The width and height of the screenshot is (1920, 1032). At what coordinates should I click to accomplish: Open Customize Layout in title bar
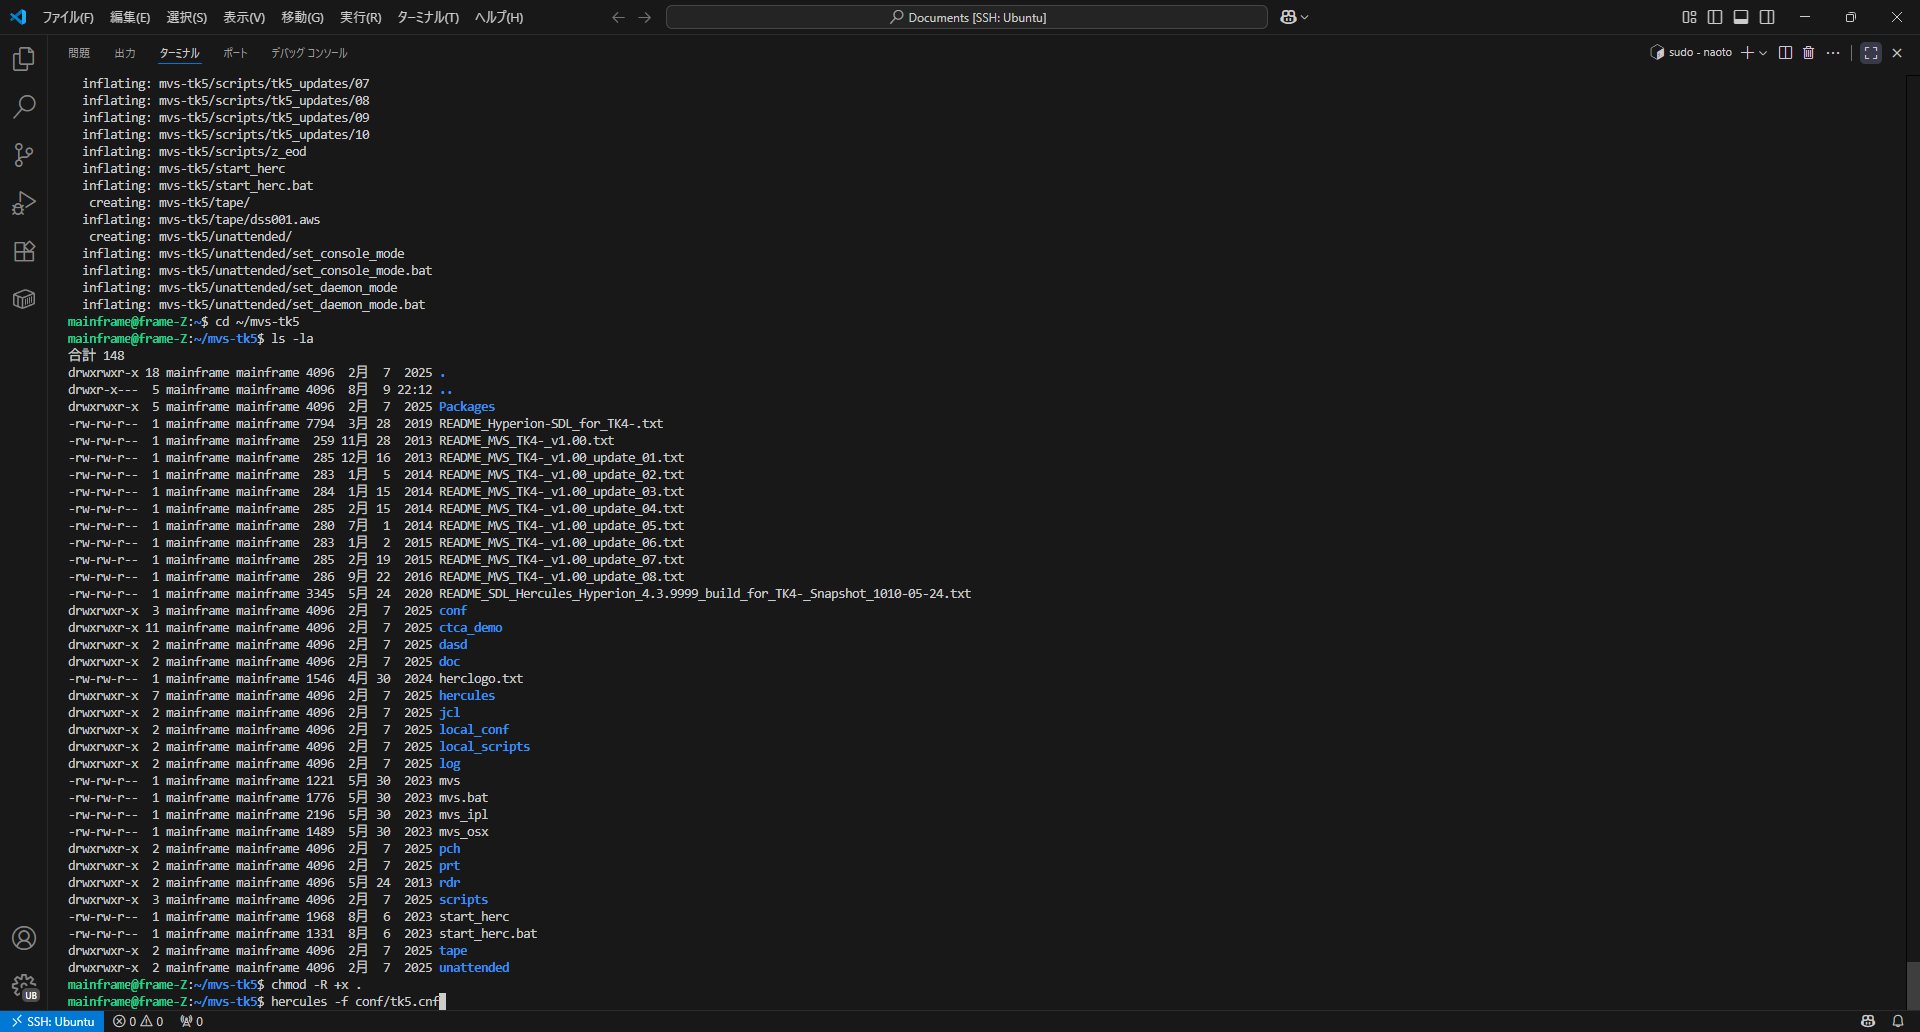(x=1689, y=17)
